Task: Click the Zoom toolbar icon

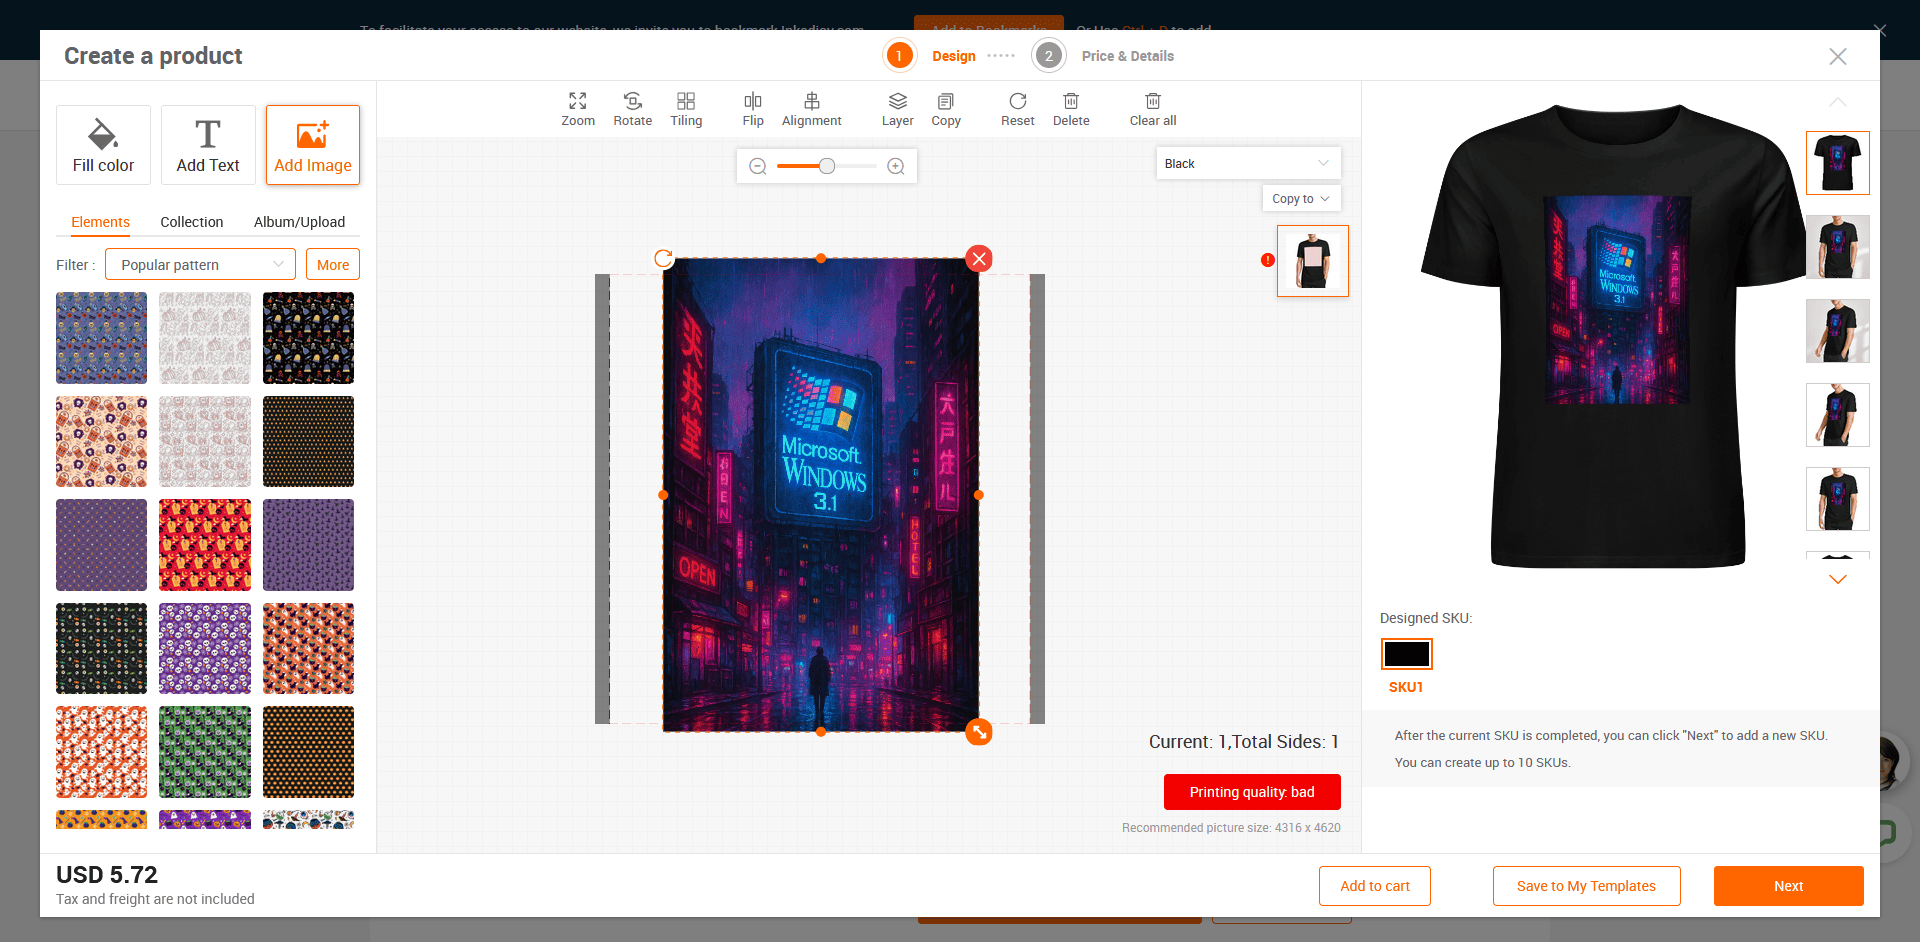Action: coord(578,109)
